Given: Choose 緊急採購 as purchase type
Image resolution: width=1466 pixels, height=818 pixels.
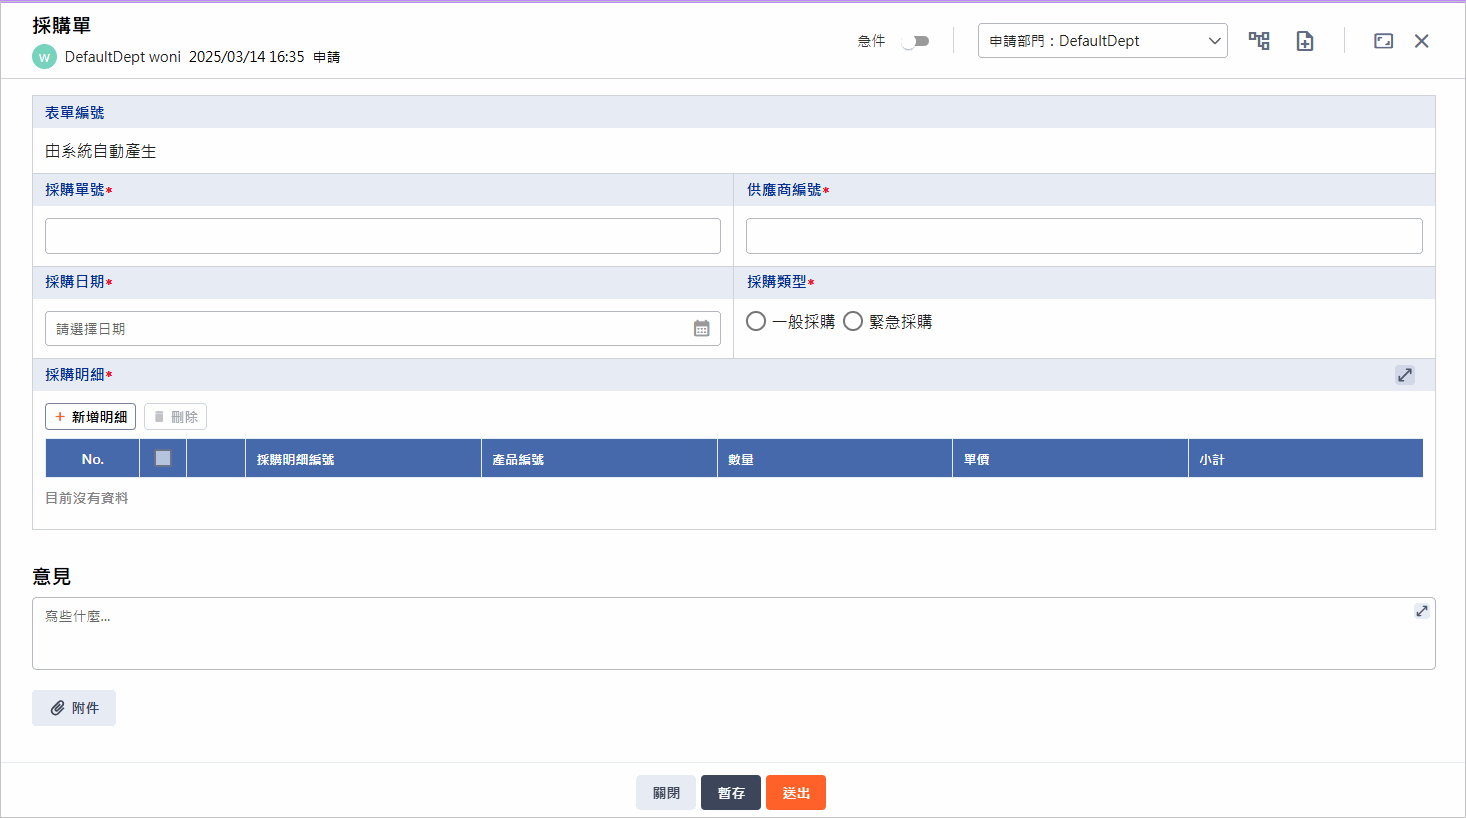Looking at the screenshot, I should [x=852, y=320].
